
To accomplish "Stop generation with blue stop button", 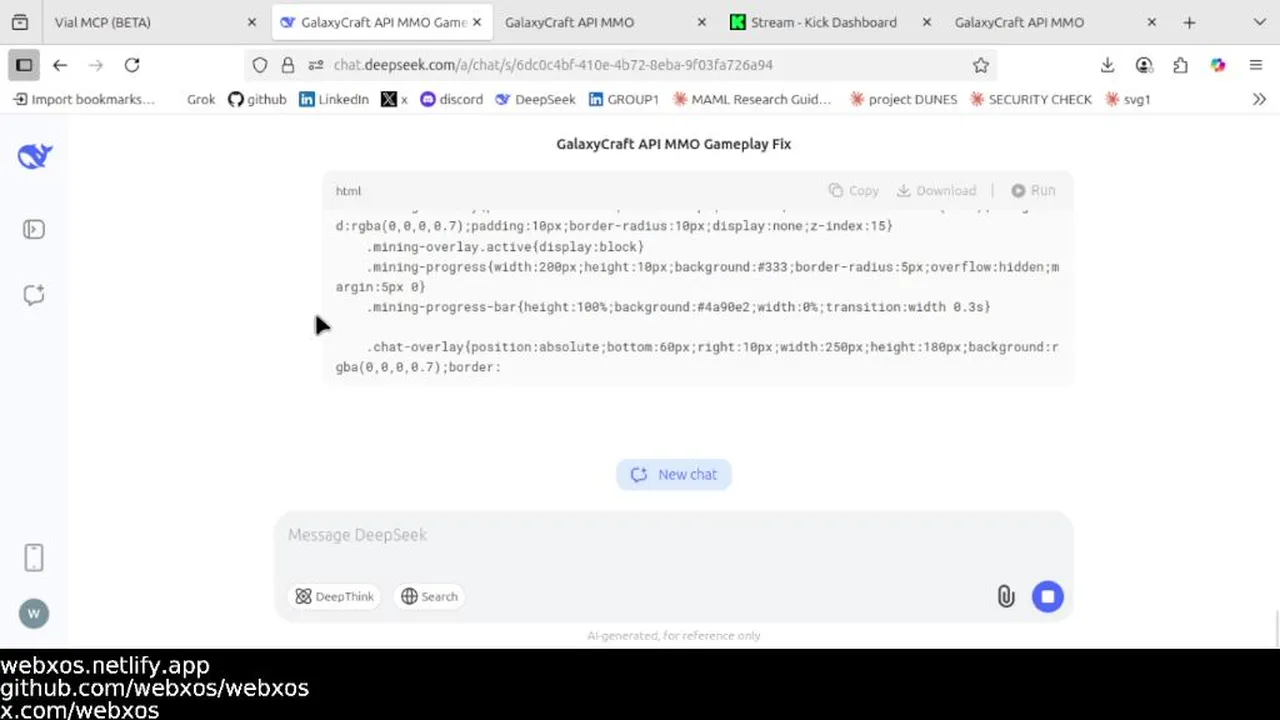I will [x=1048, y=597].
